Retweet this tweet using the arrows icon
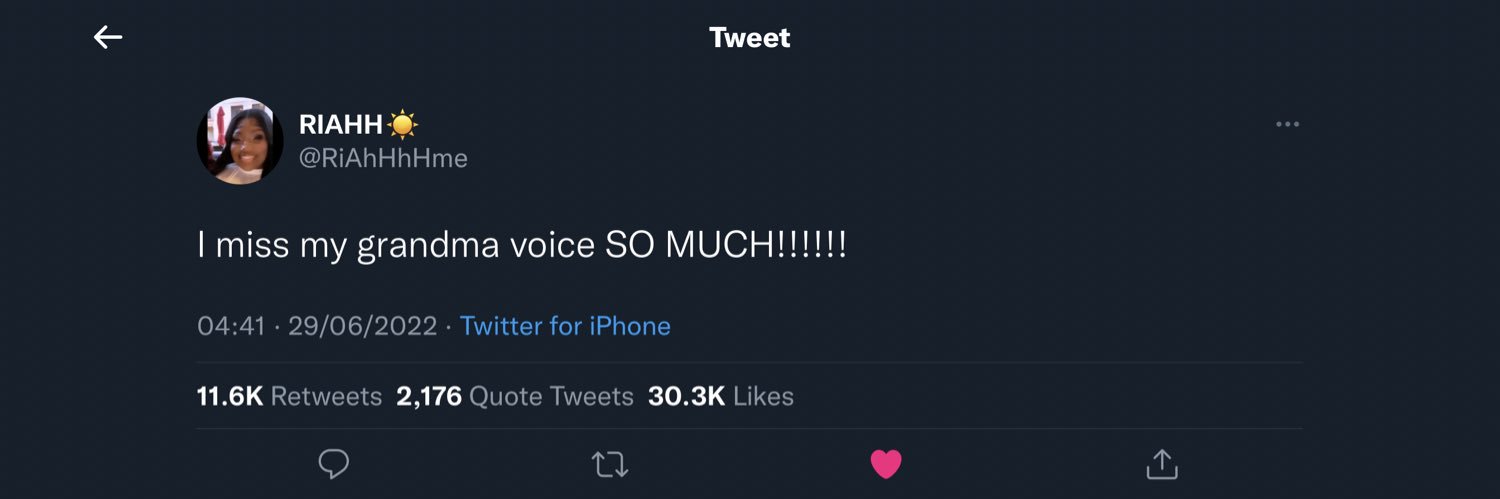The height and width of the screenshot is (499, 1500). coord(609,464)
